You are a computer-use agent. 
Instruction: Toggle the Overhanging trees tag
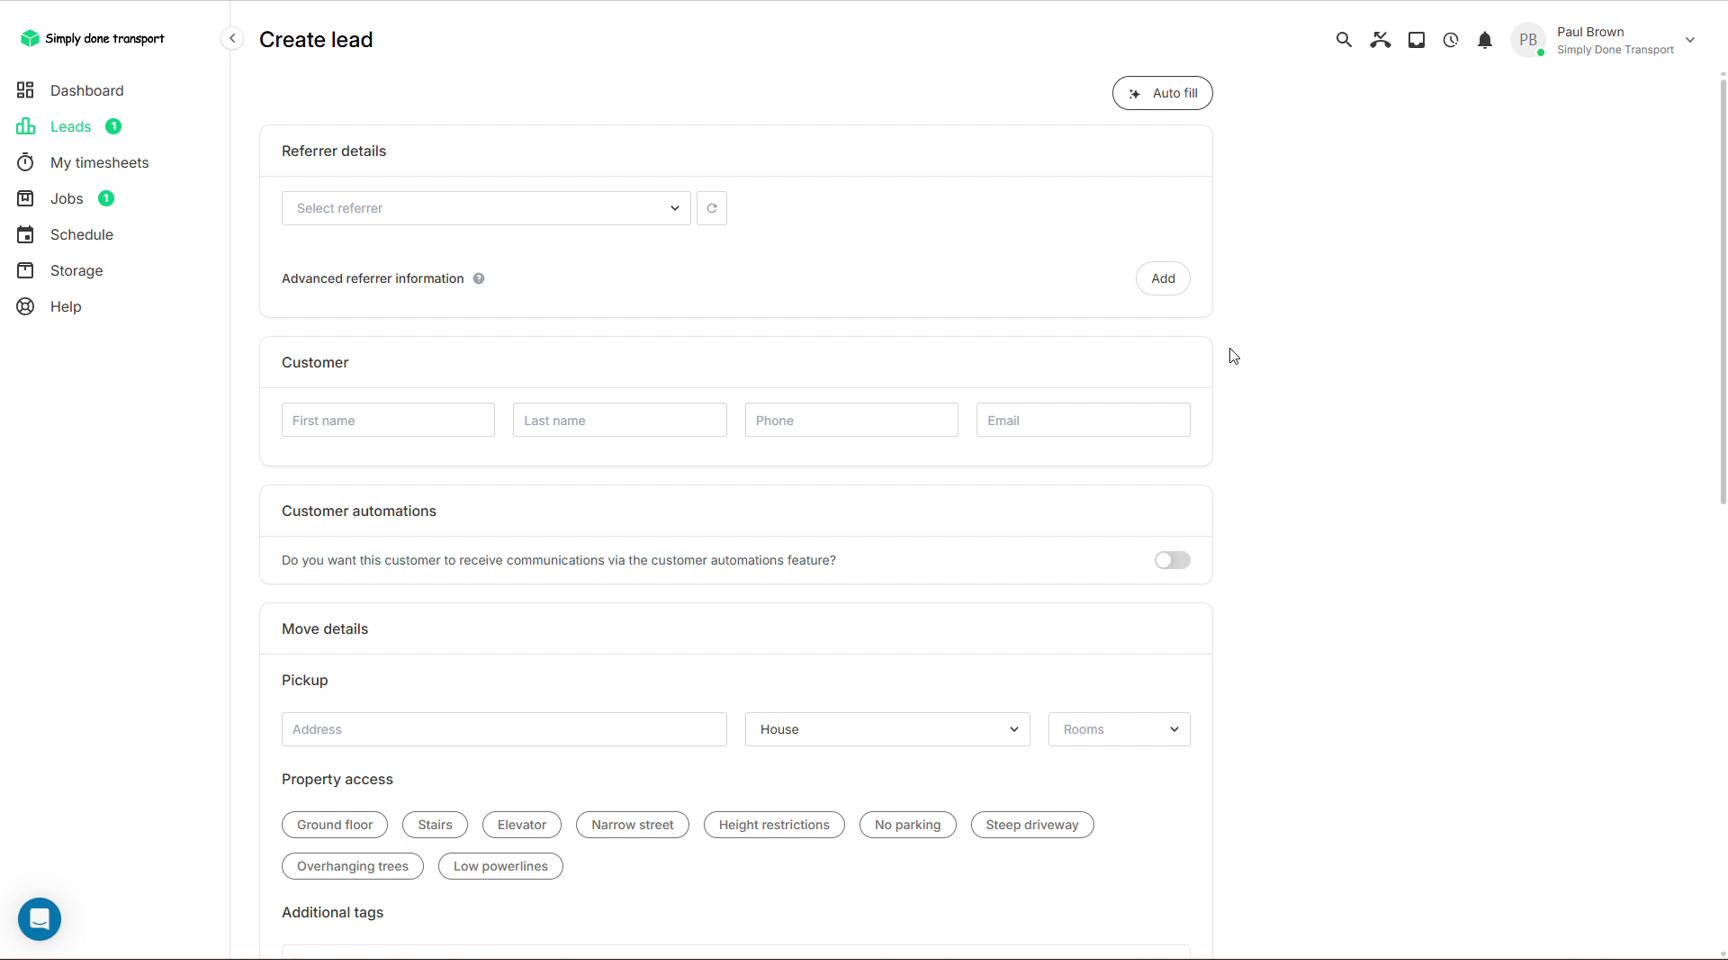point(352,866)
